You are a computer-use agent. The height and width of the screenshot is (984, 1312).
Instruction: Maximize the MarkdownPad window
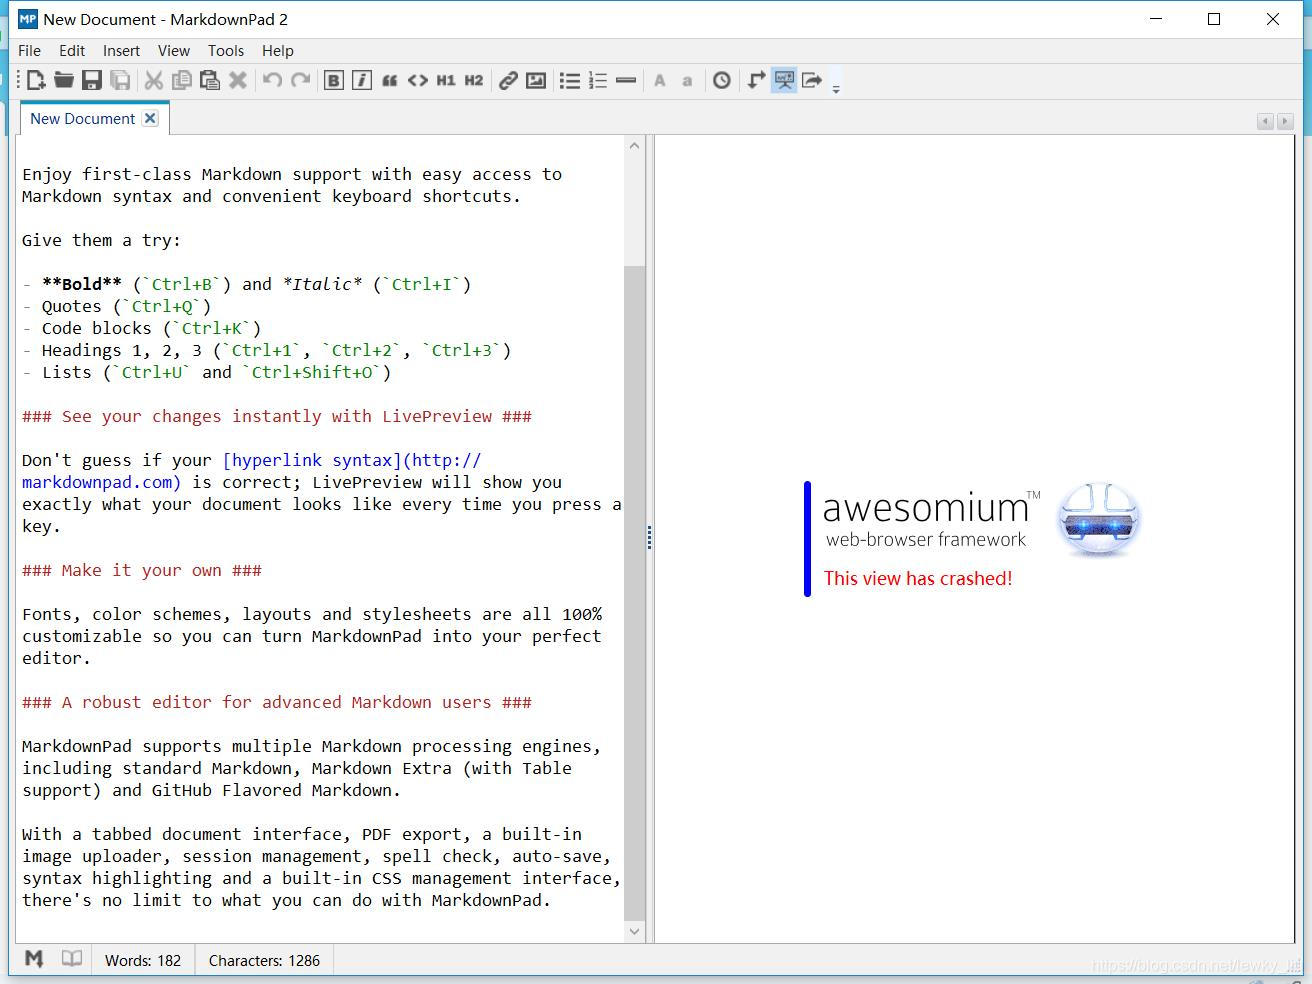pos(1214,19)
